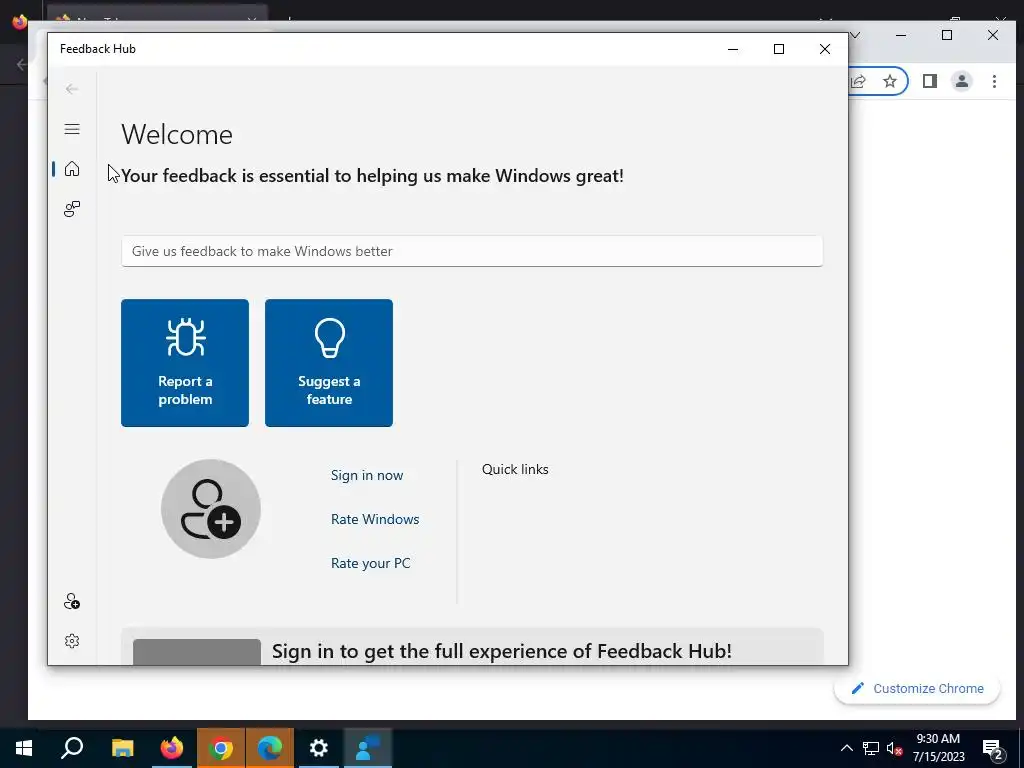This screenshot has height=768, width=1024.
Task: Click the add-account avatar circle
Action: tap(211, 509)
